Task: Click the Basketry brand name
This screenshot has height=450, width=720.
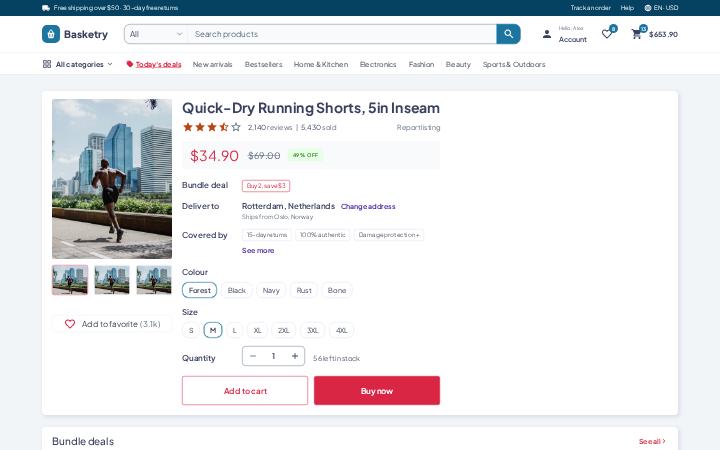Action: 86,34
